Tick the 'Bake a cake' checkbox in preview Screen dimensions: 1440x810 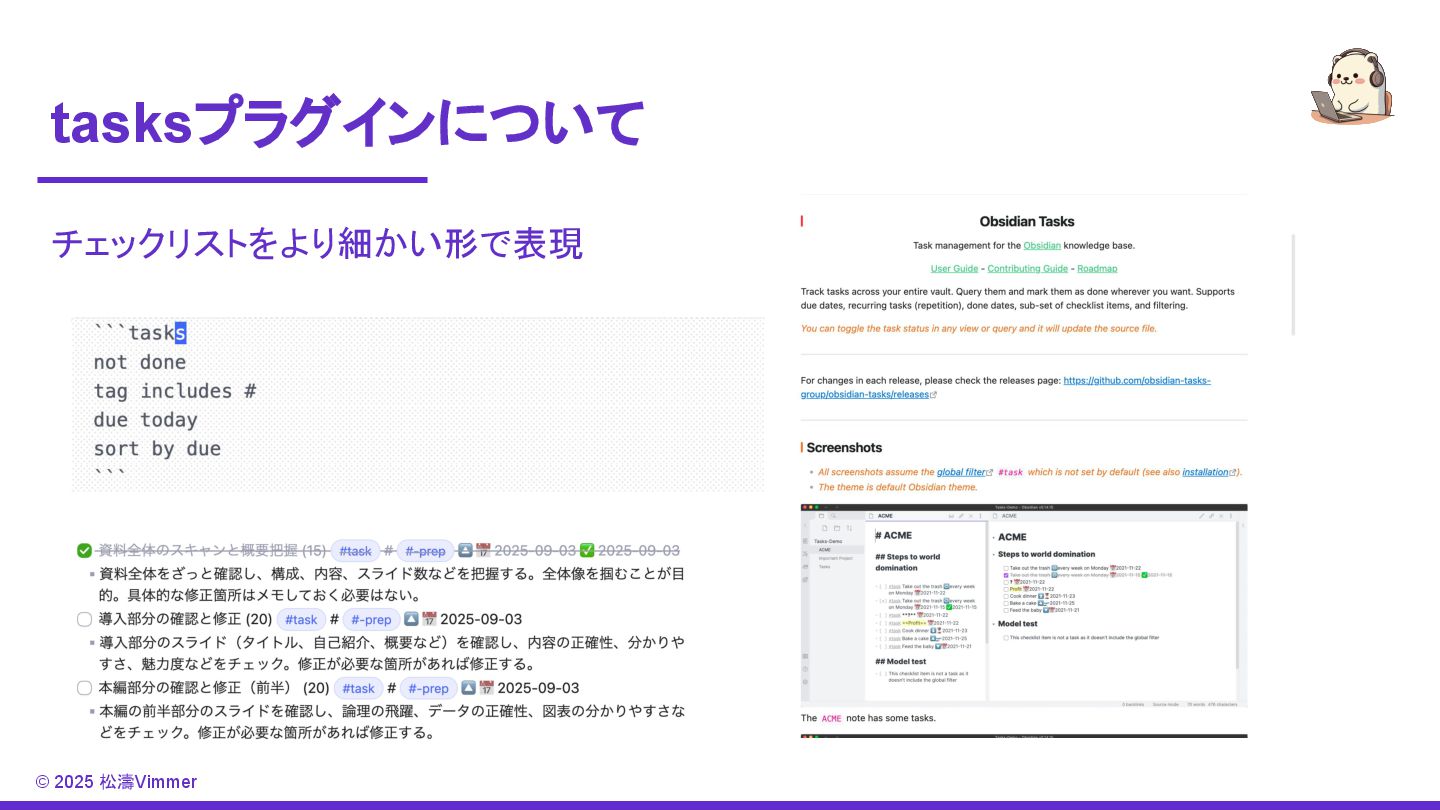pyautogui.click(x=1006, y=603)
